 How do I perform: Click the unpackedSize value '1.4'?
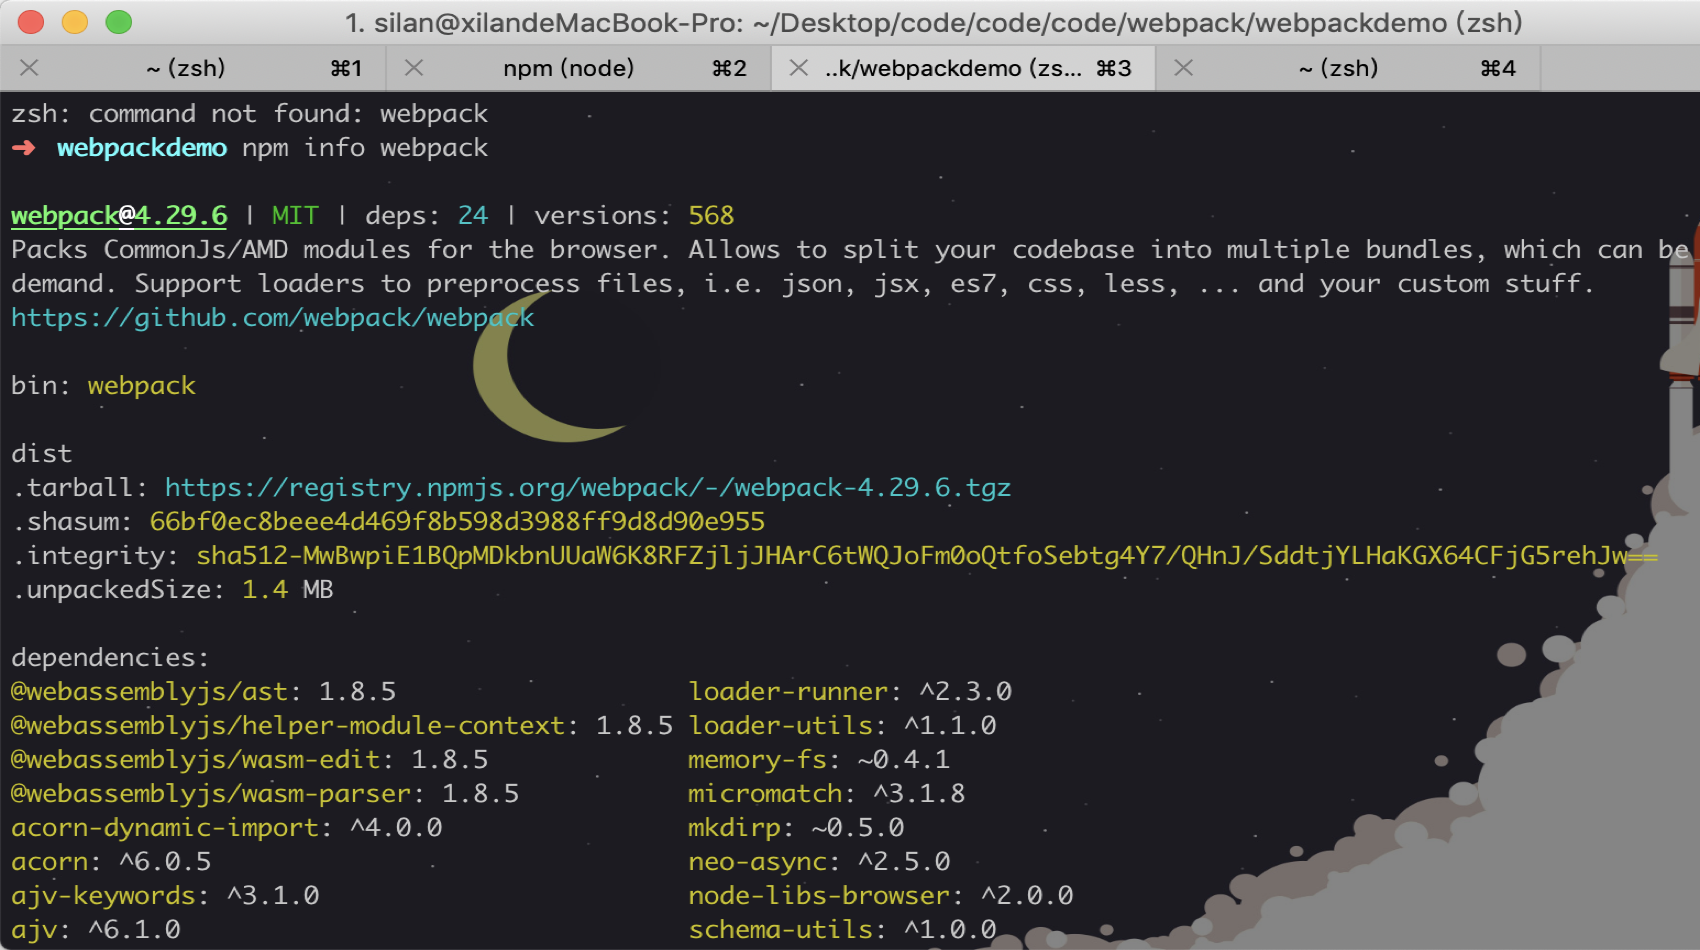265,590
